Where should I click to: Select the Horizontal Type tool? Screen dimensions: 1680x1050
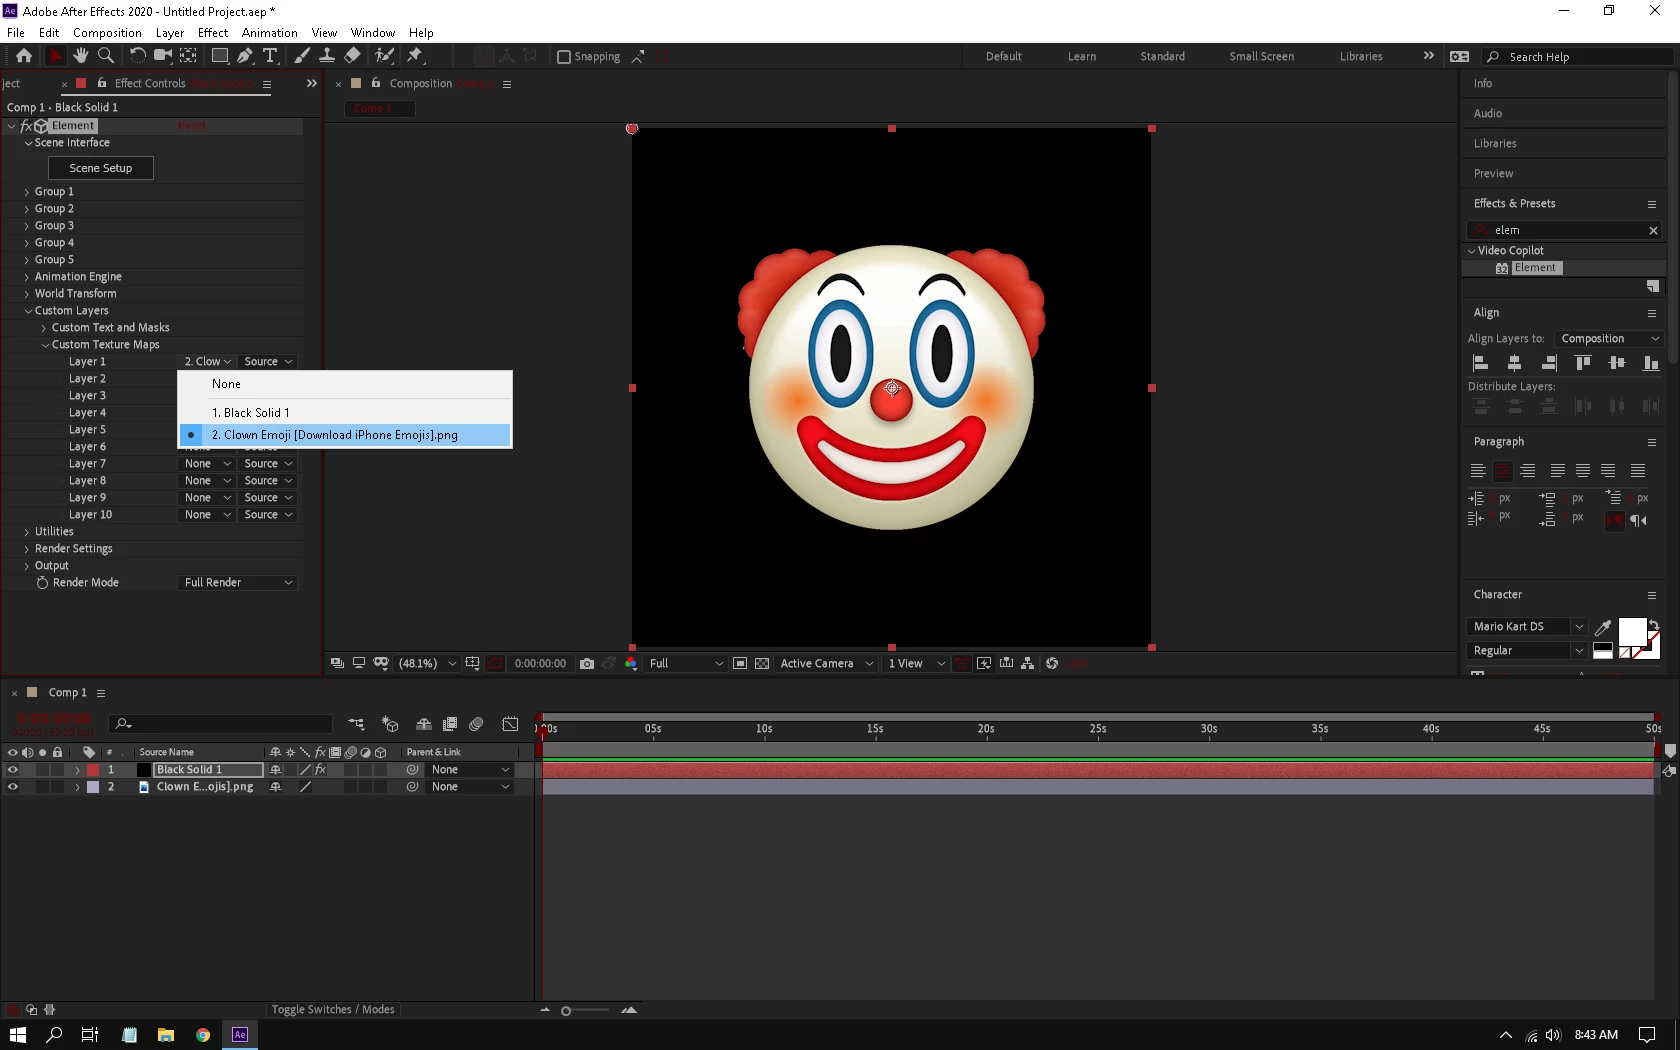(270, 56)
